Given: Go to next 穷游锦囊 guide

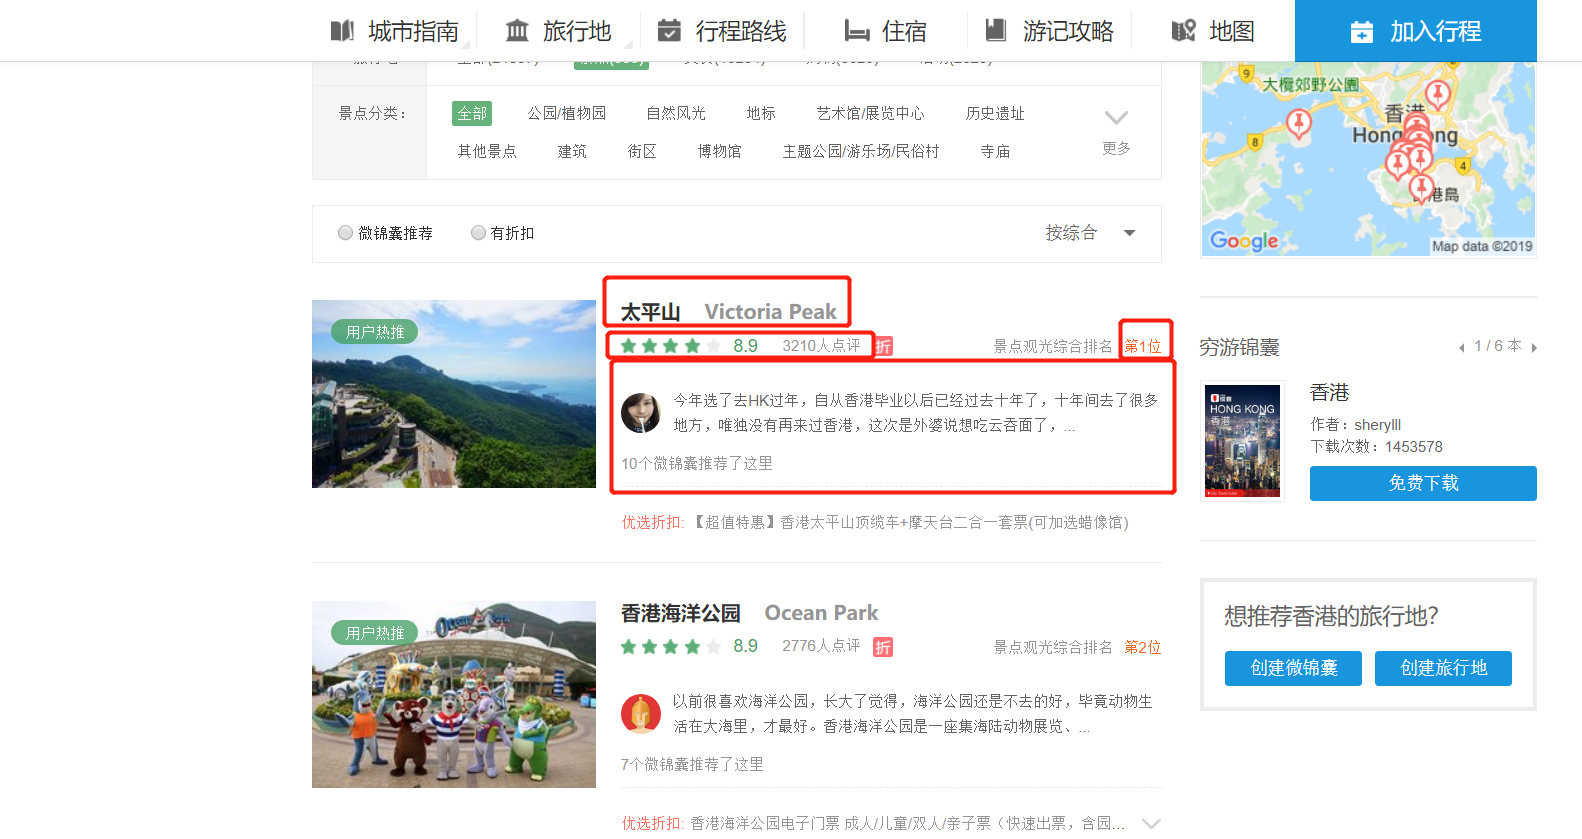Looking at the screenshot, I should [1533, 347].
